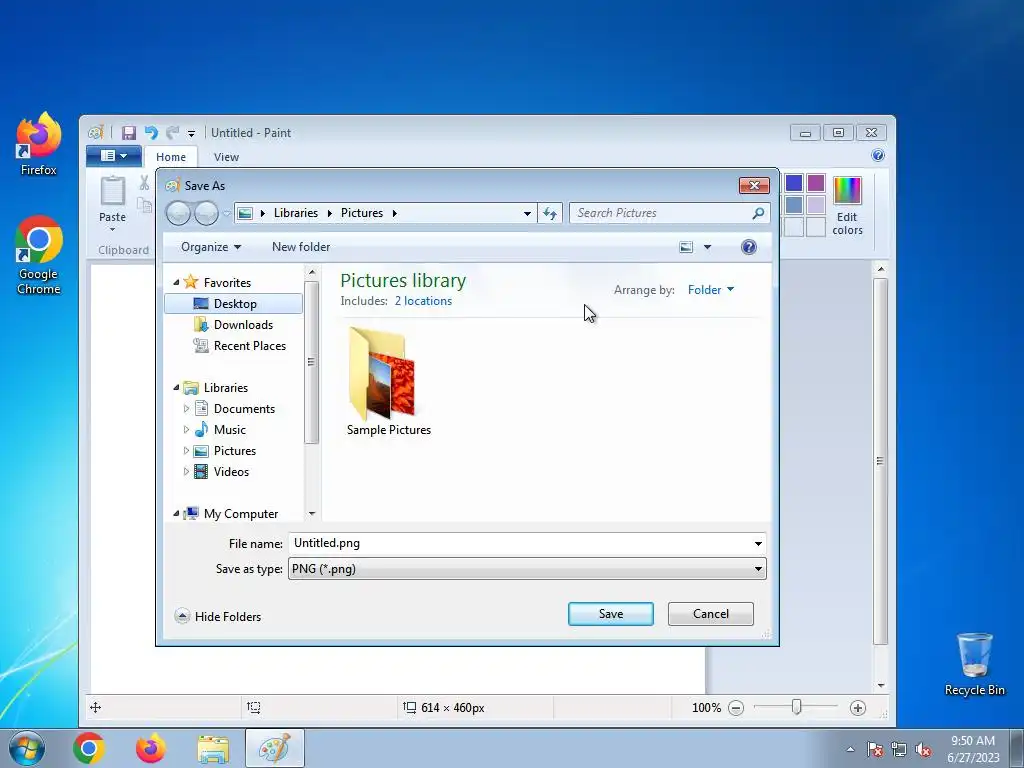1024x768 pixels.
Task: Open the address bar history dropdown arrow
Action: click(x=527, y=214)
